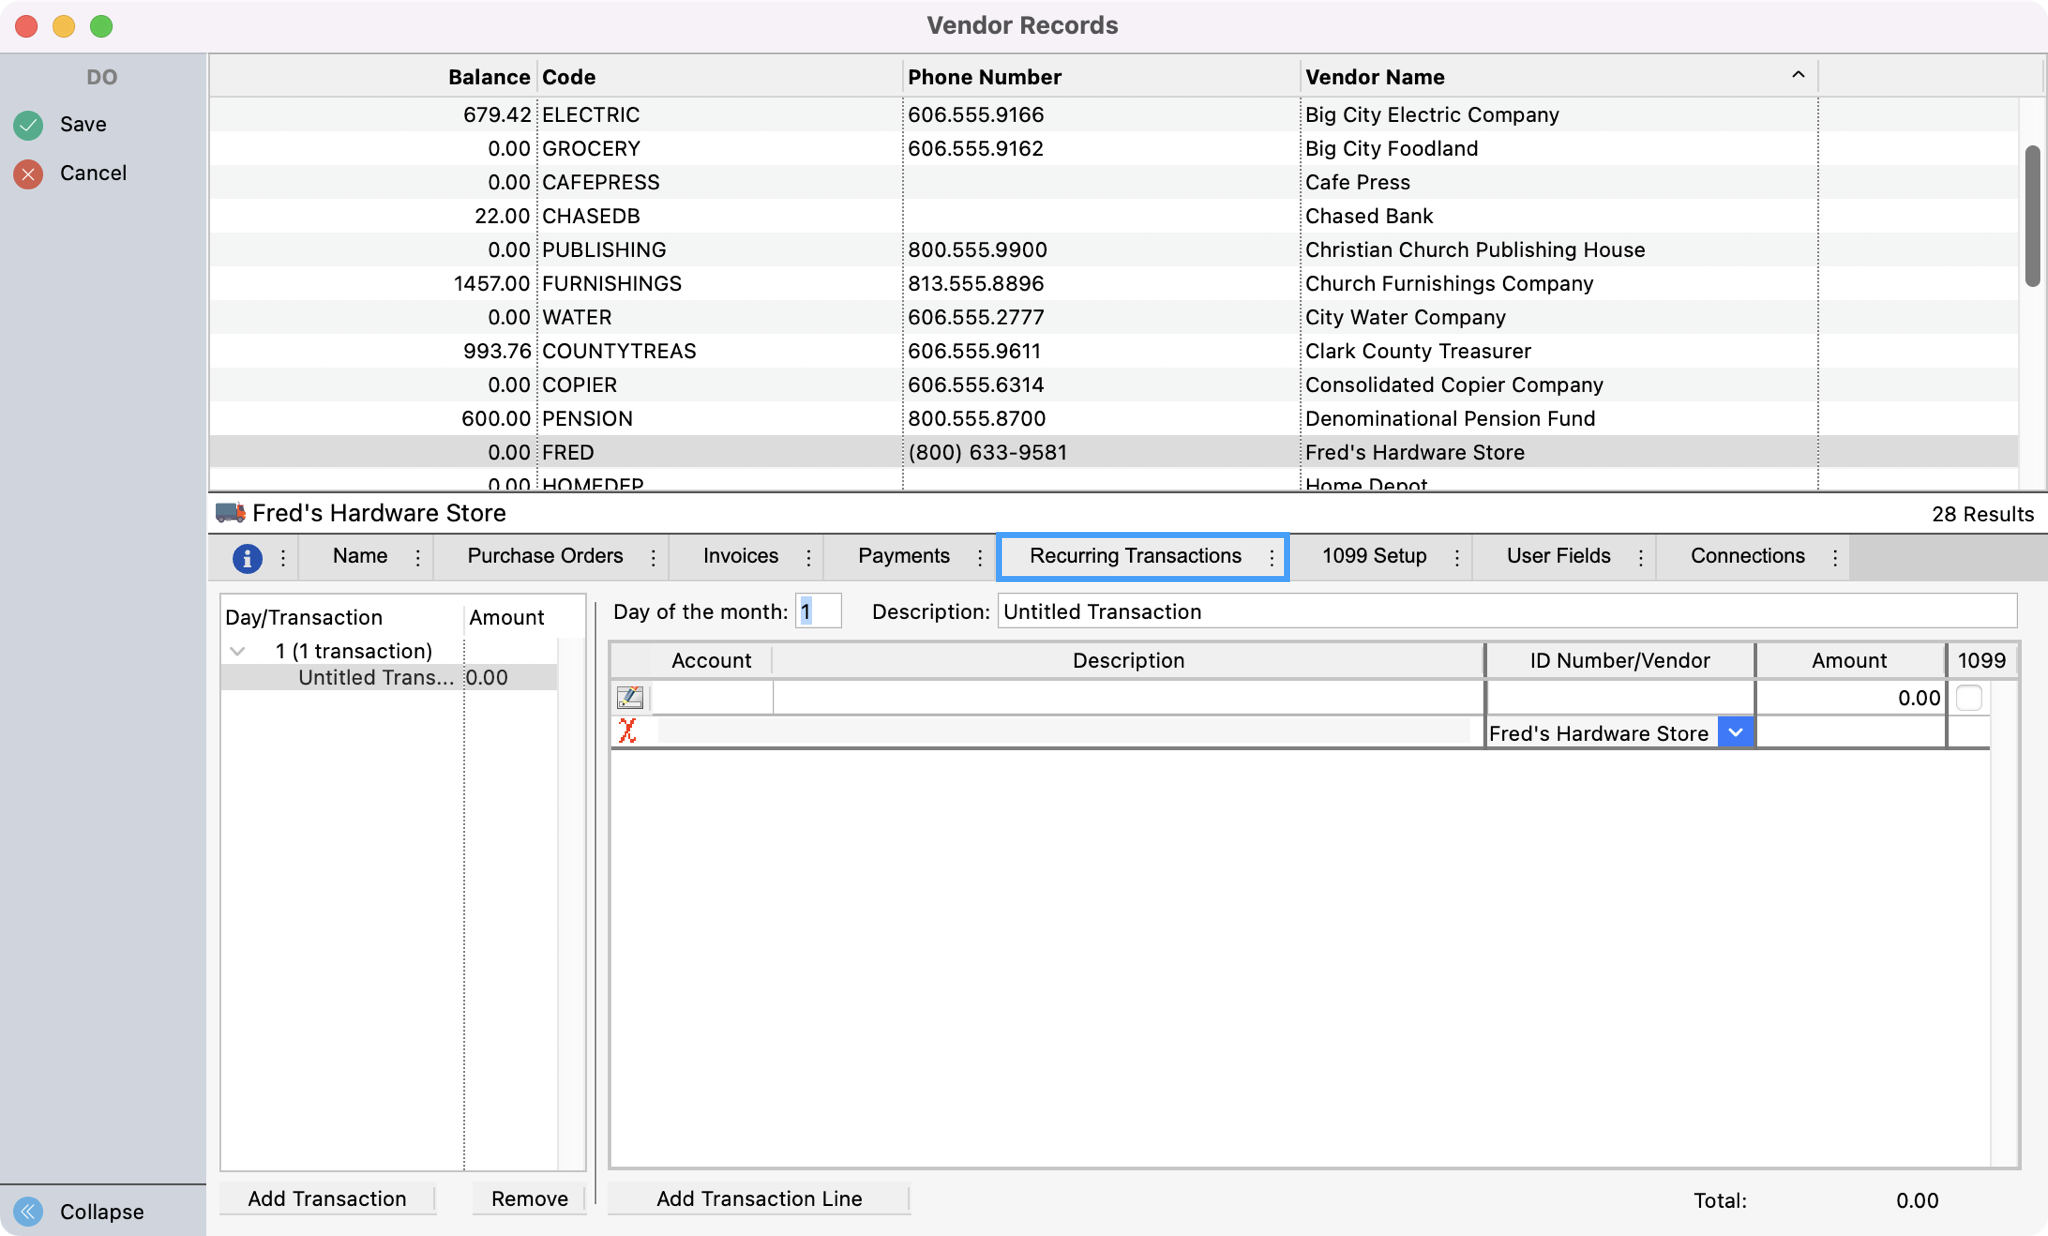This screenshot has width=2048, height=1236.
Task: Collapse the day 1 transaction tree node
Action: pyautogui.click(x=238, y=651)
